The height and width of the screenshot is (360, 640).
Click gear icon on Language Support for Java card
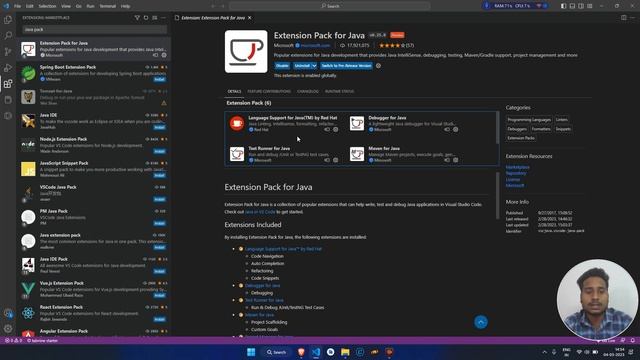tap(336, 129)
